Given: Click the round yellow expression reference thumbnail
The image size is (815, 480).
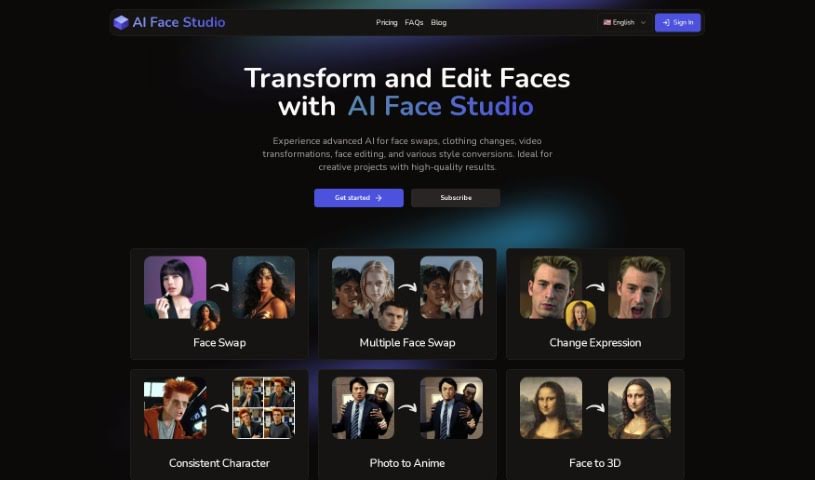Looking at the screenshot, I should (580, 316).
